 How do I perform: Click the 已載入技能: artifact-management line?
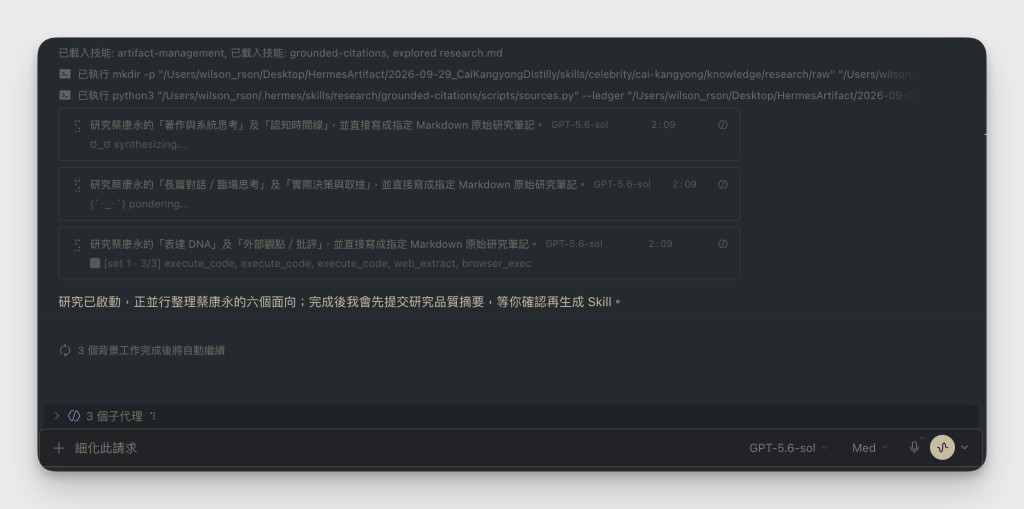pyautogui.click(x=281, y=53)
